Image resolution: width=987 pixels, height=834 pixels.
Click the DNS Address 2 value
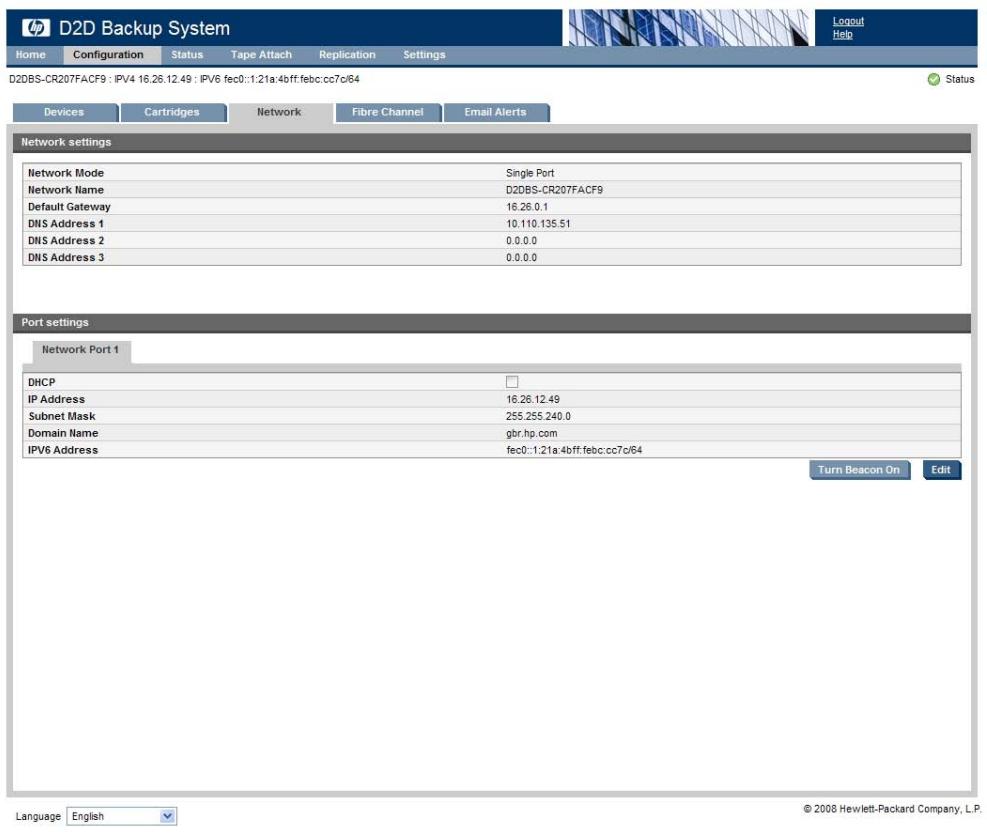click(521, 241)
